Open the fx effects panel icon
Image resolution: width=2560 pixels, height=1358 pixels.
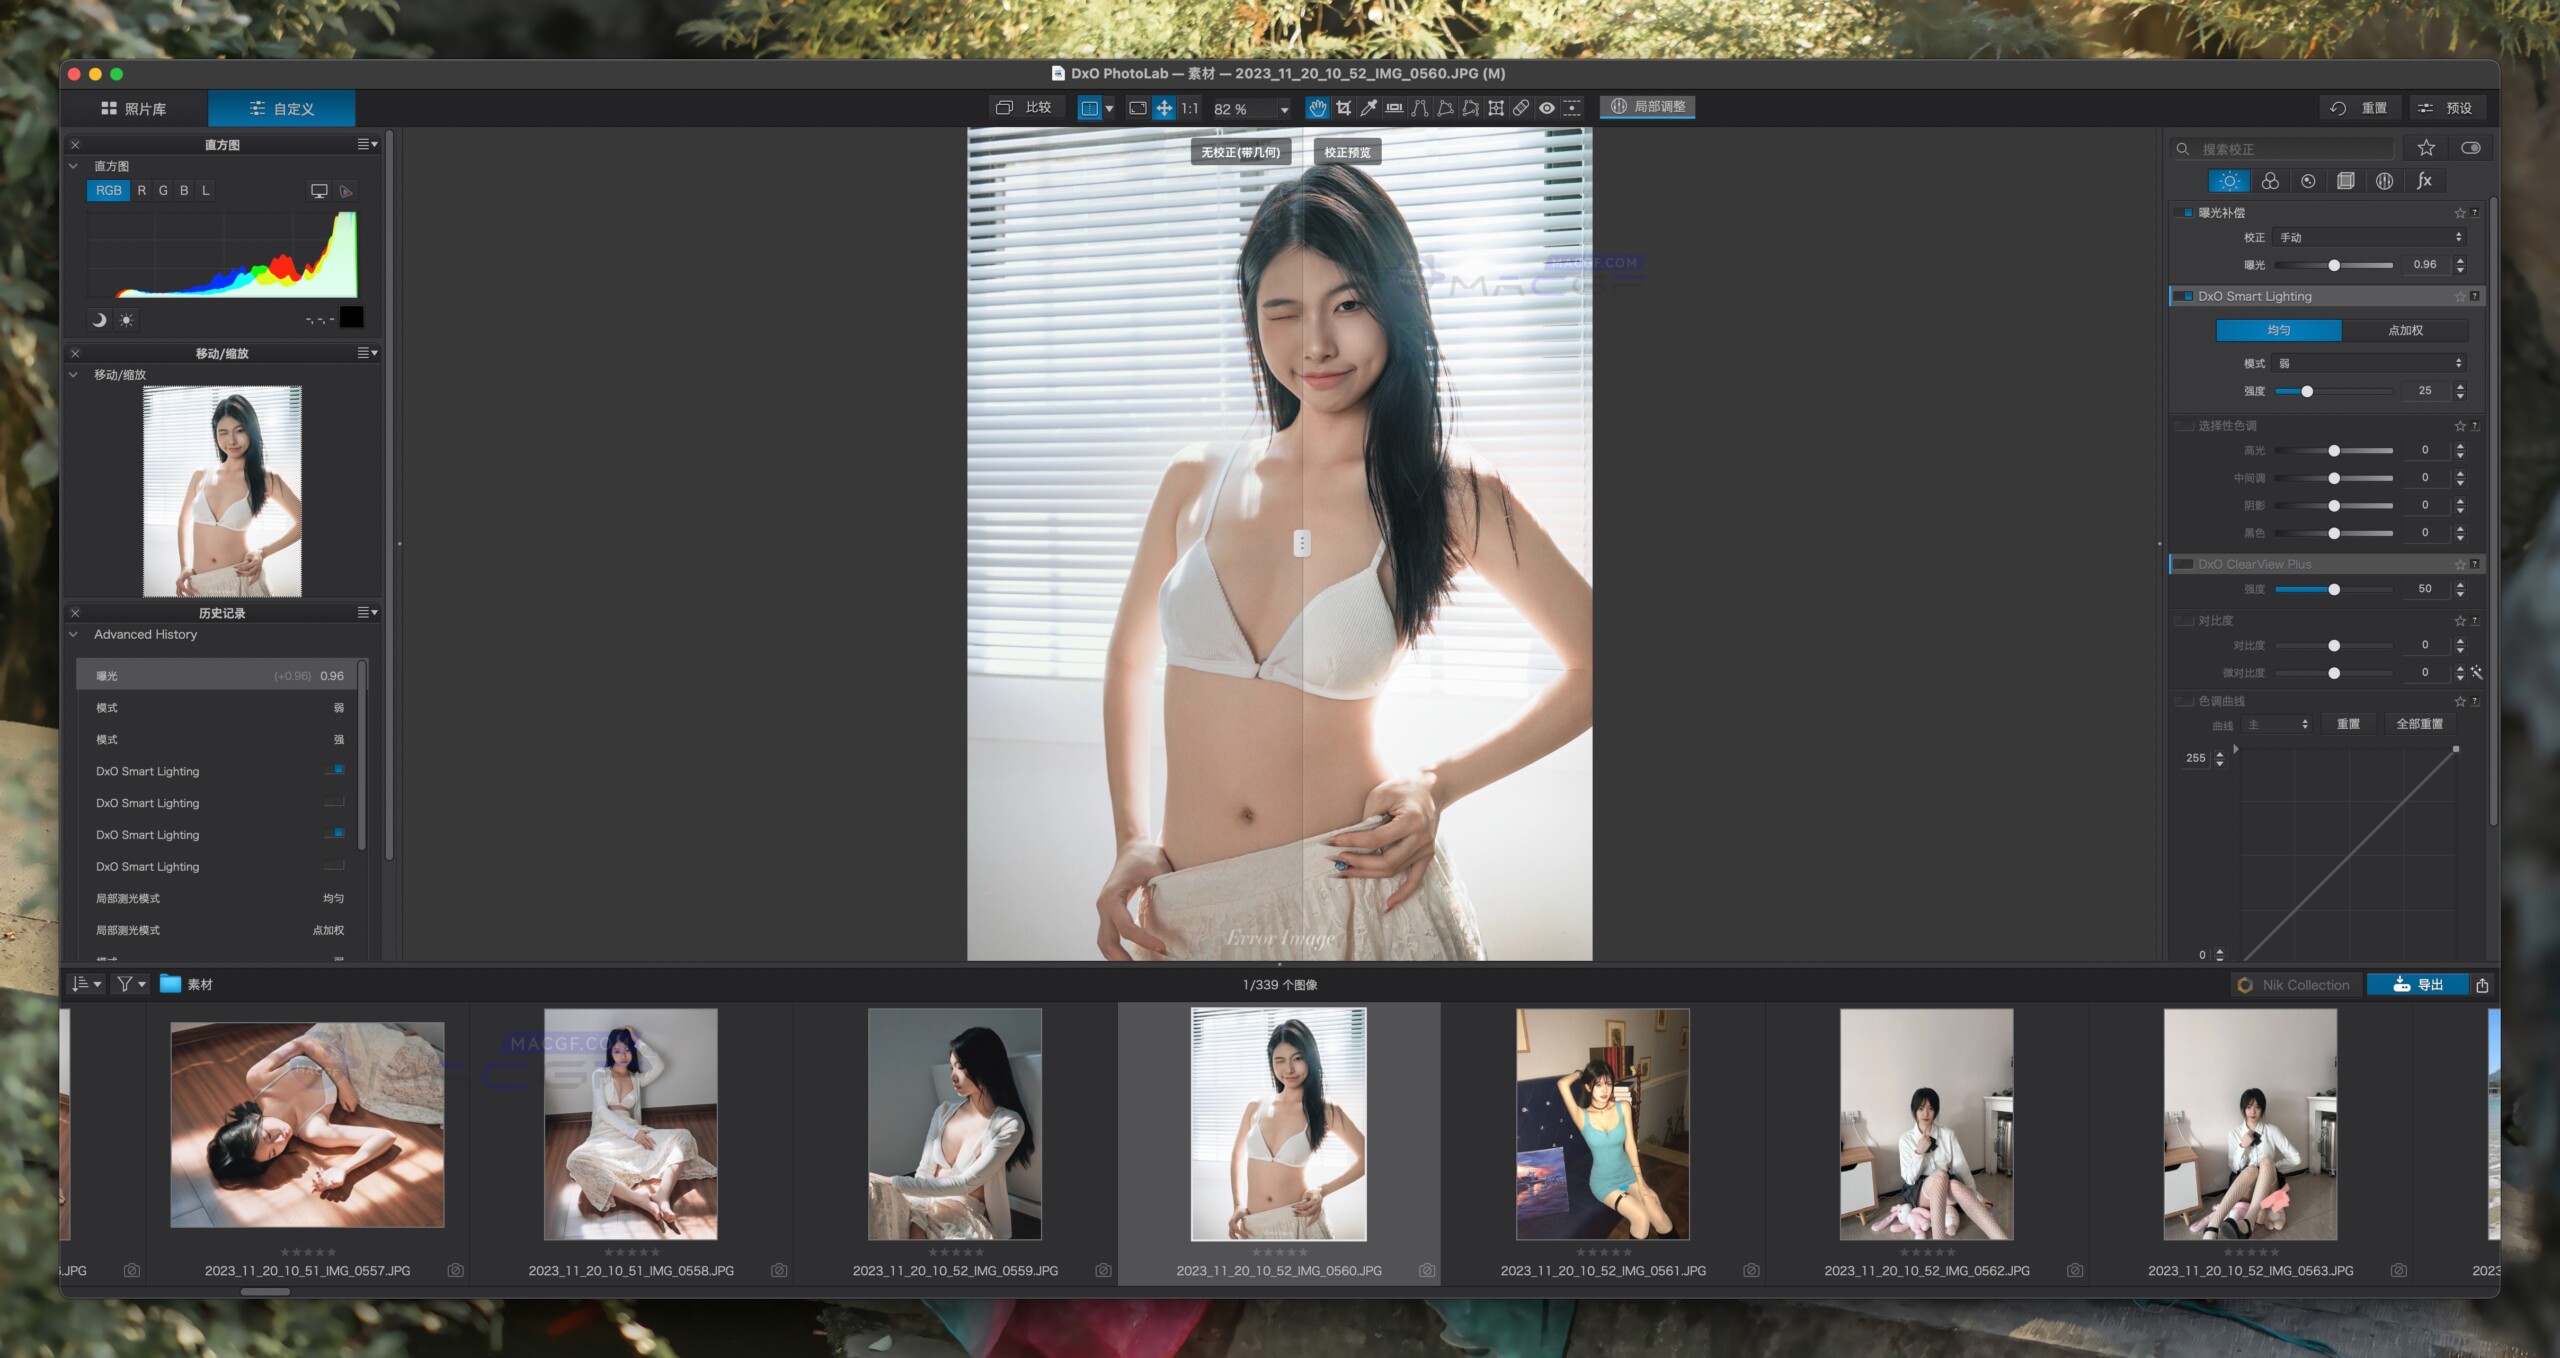(x=2423, y=181)
